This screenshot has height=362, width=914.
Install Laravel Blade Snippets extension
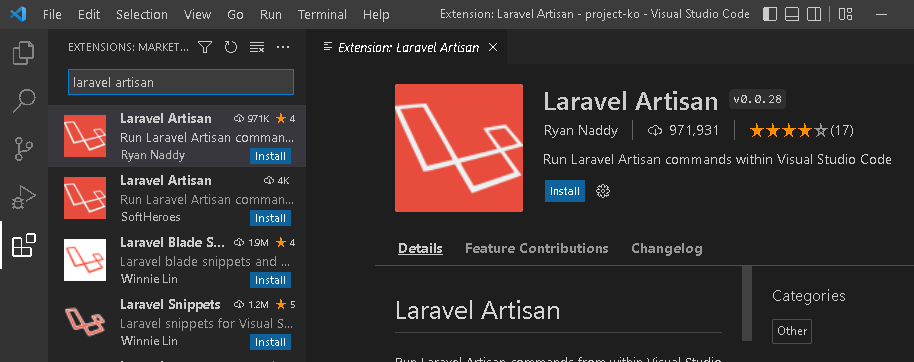point(270,280)
